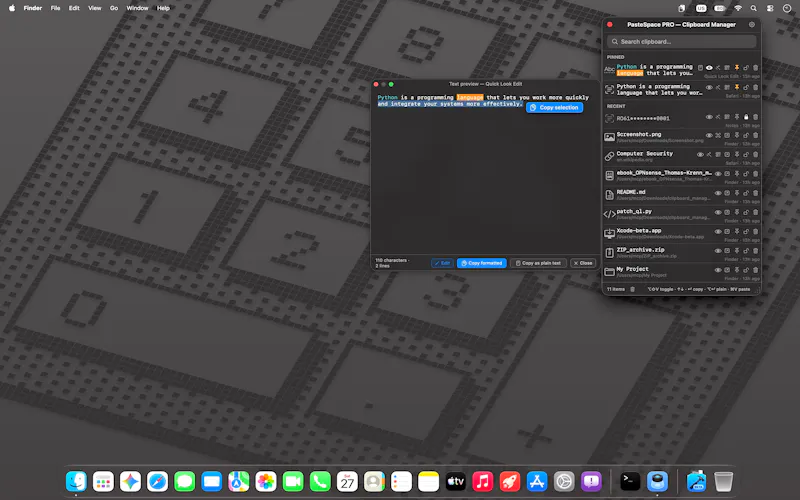The height and width of the screenshot is (500, 800).
Task: Click the highlighted word language in preview
Action: (x=470, y=97)
